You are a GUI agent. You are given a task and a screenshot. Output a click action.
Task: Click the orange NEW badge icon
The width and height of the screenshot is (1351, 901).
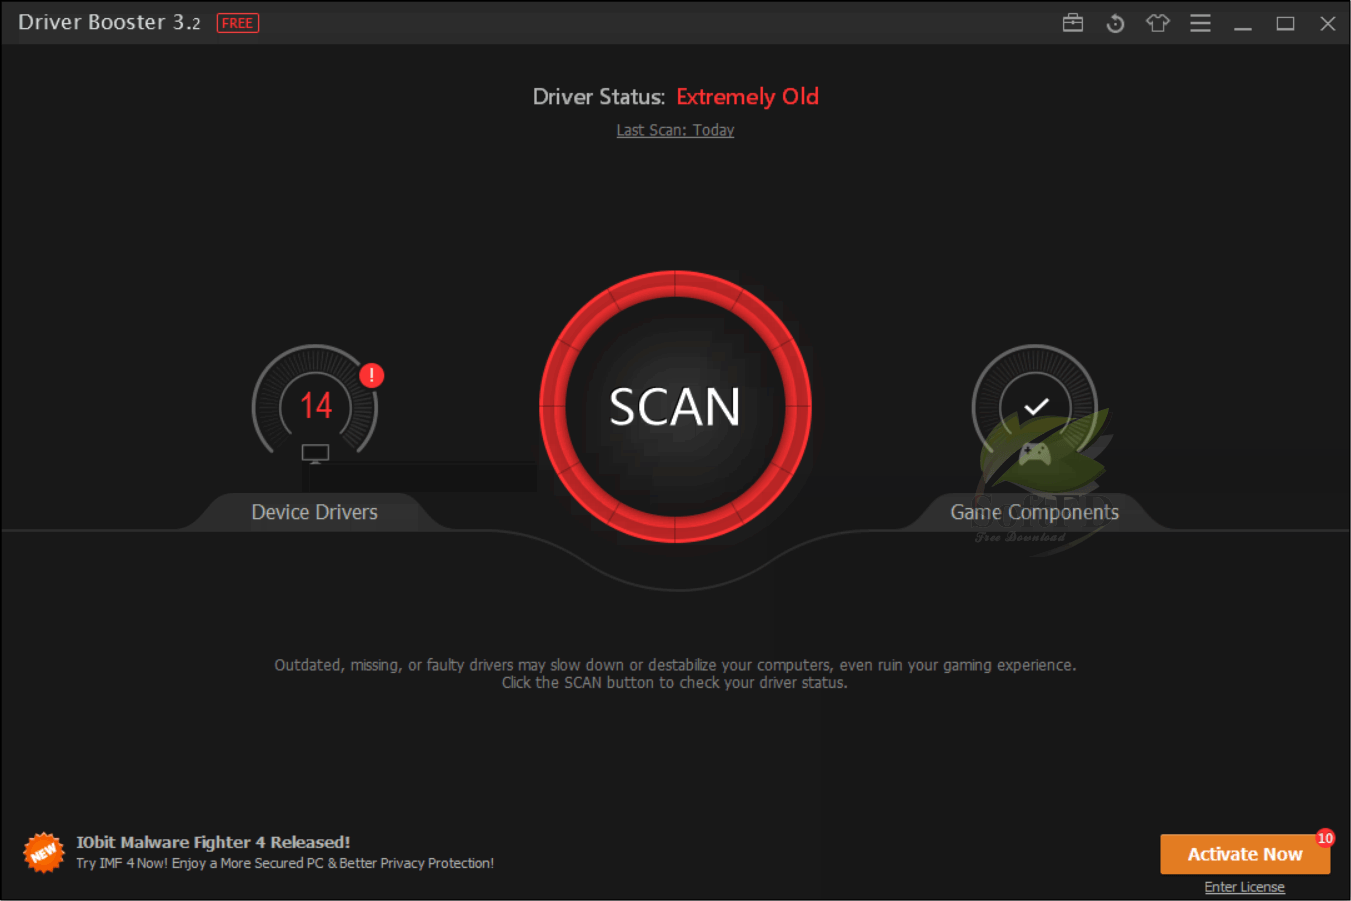pyautogui.click(x=44, y=852)
